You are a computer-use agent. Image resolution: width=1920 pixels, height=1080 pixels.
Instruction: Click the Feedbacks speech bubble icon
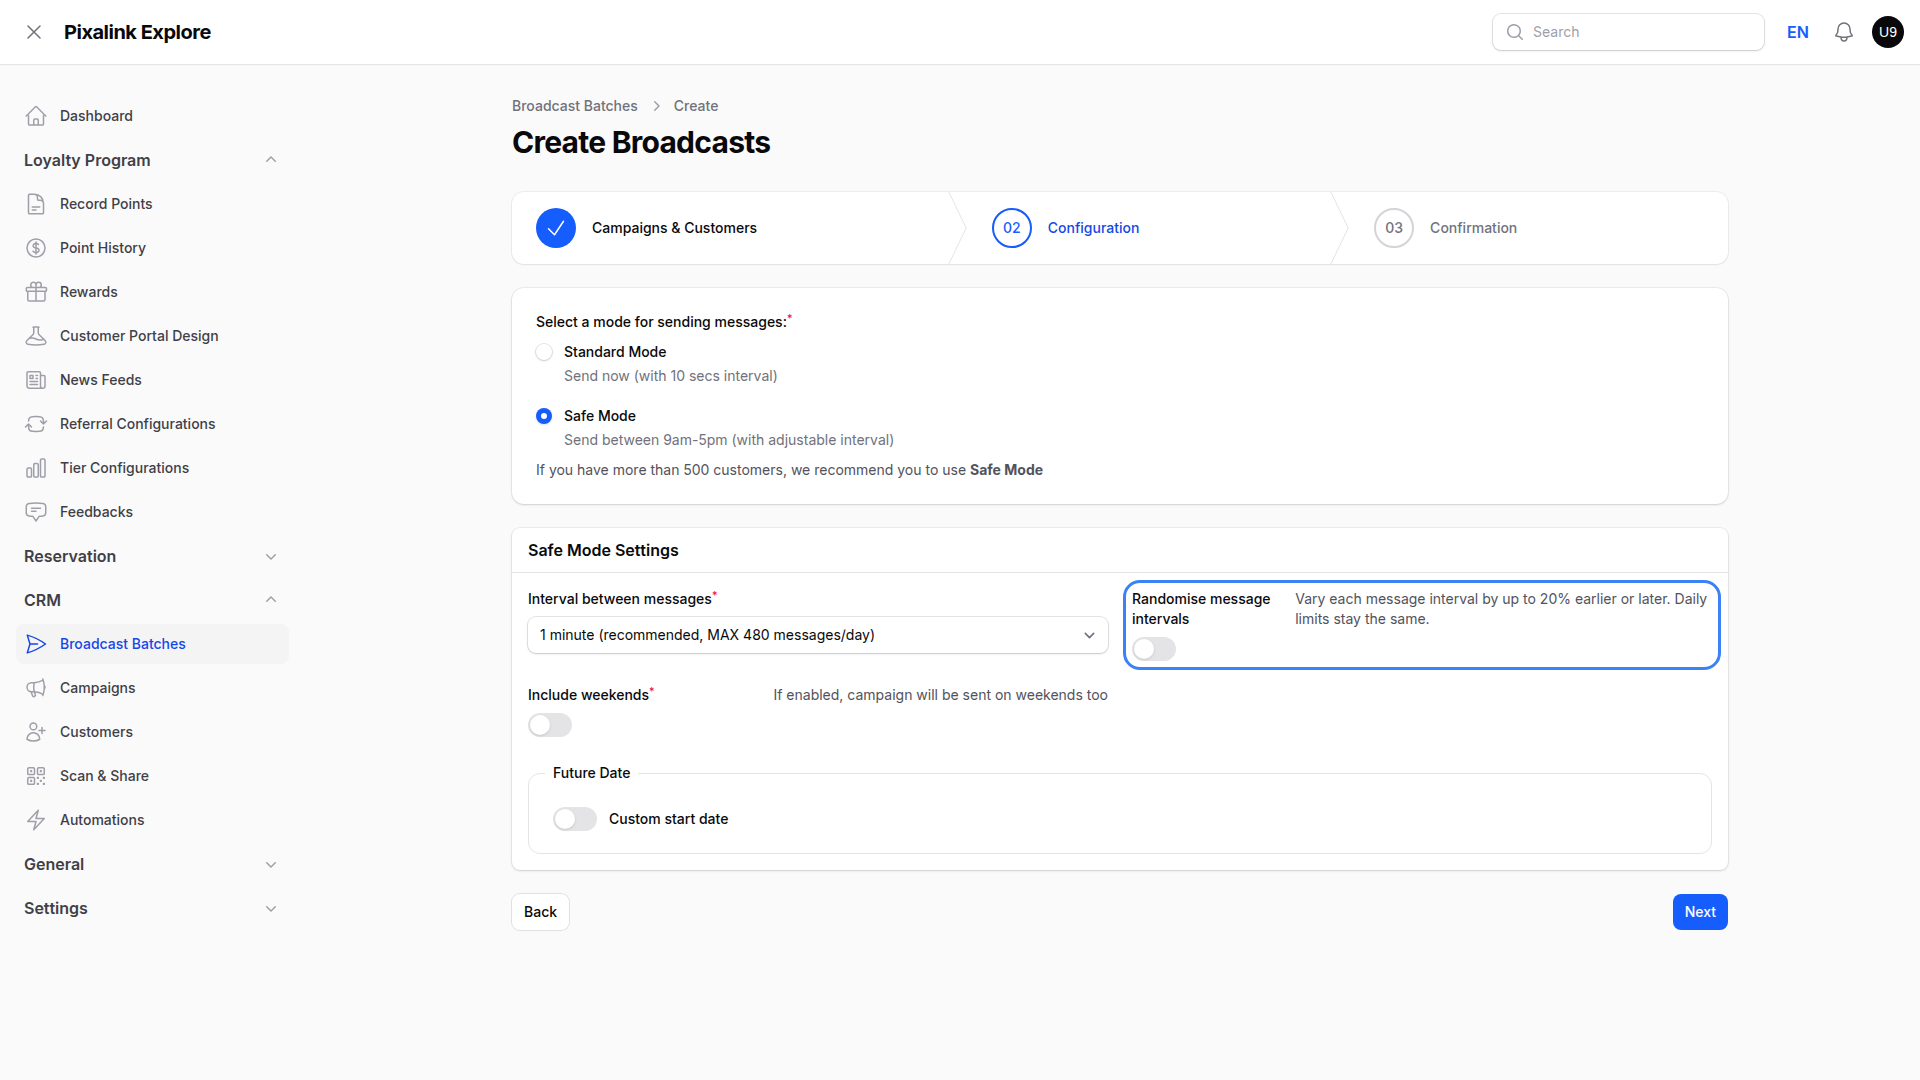(x=36, y=512)
